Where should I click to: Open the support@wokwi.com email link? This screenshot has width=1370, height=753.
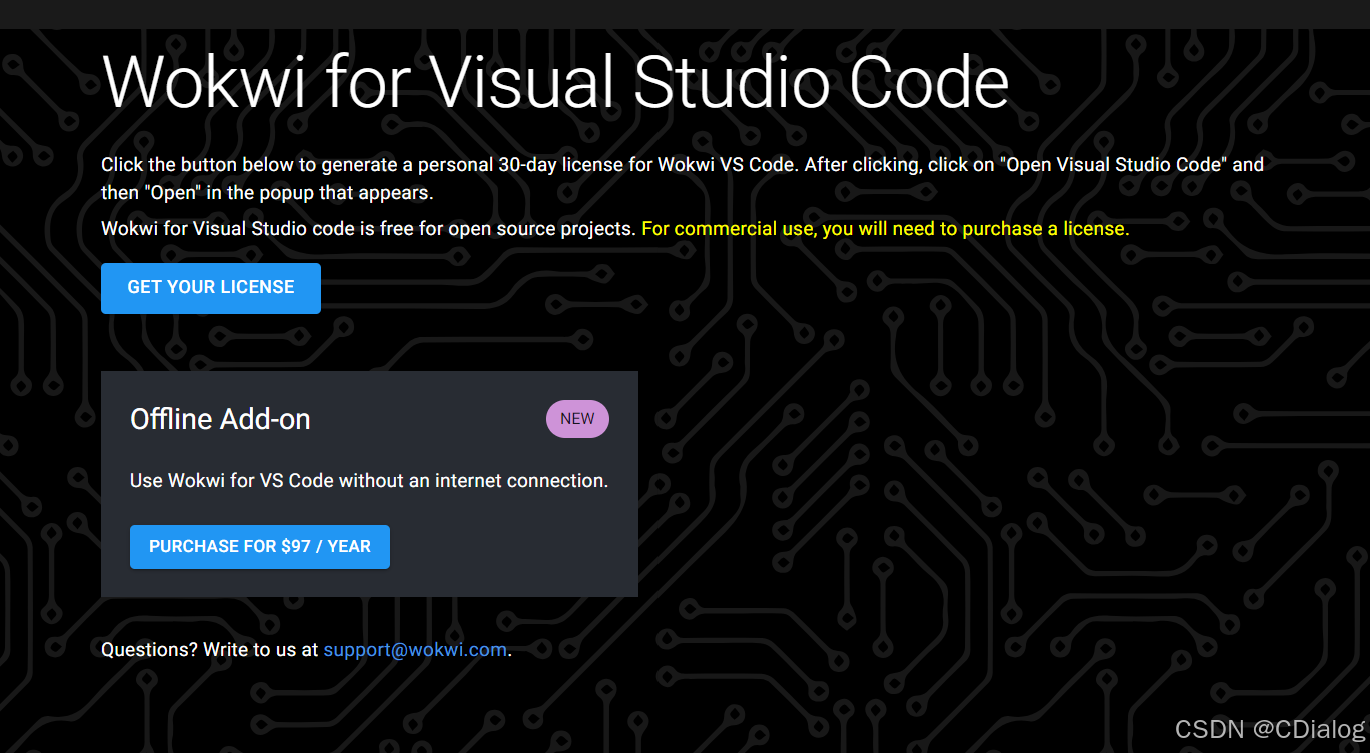415,650
